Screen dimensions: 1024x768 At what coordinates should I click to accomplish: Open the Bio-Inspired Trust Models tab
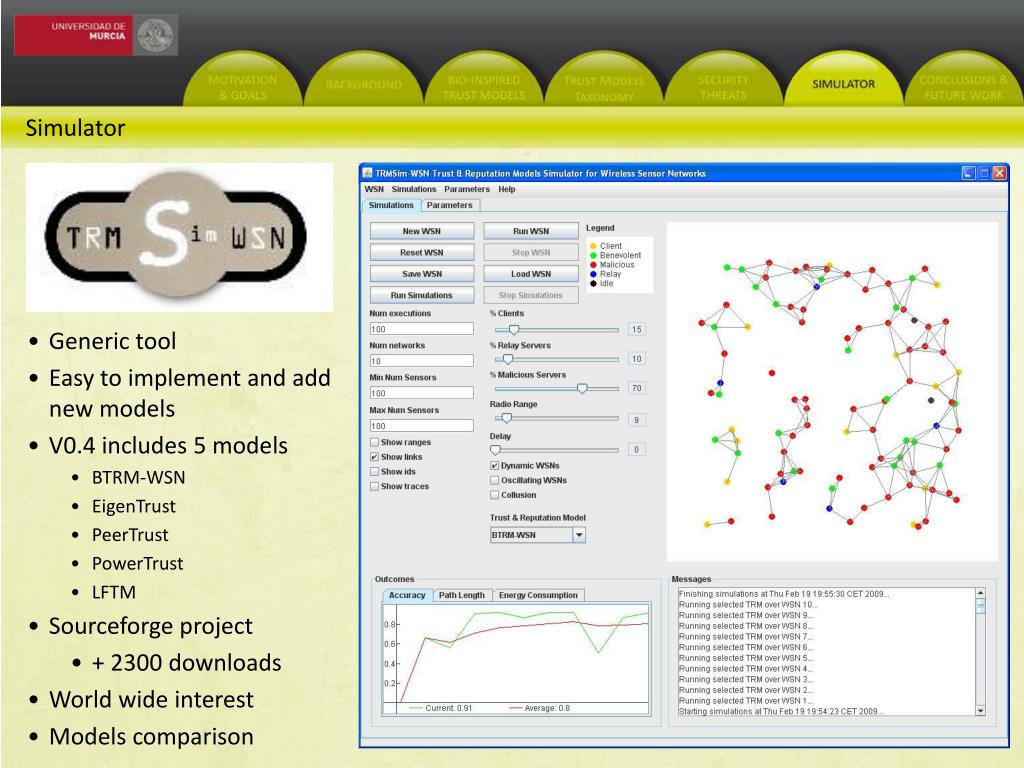tap(483, 88)
